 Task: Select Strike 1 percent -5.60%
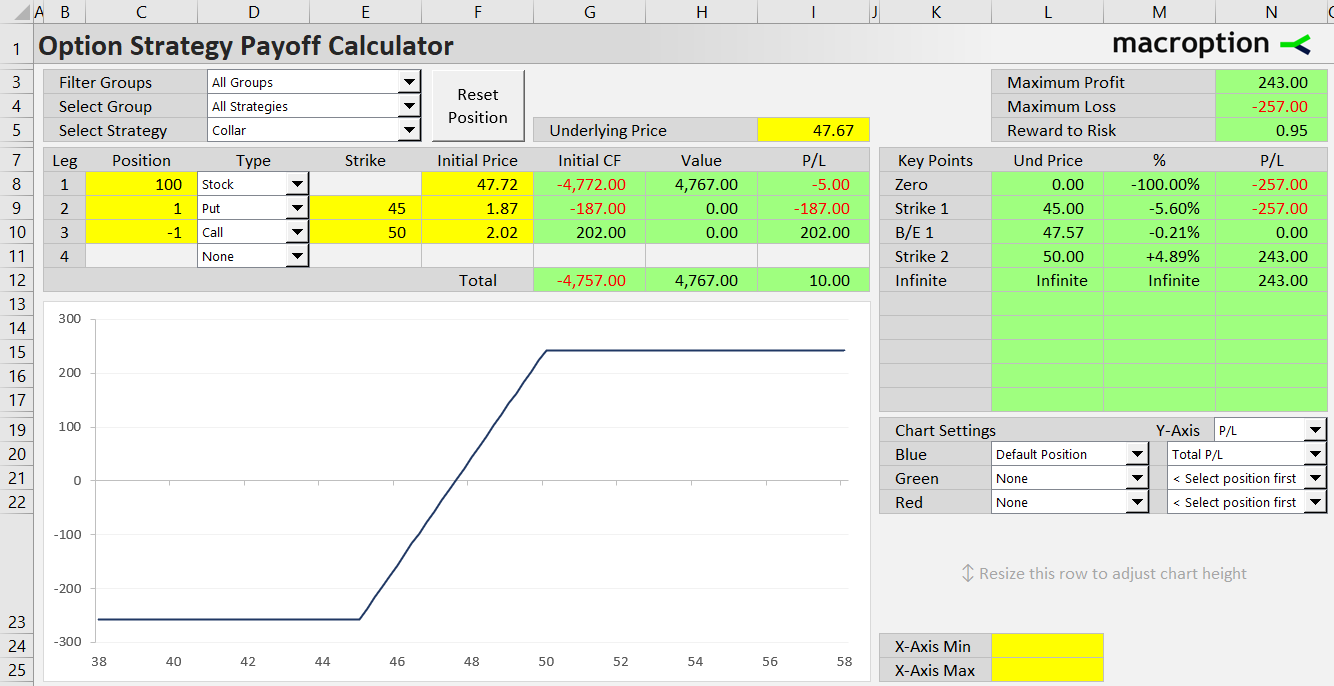1159,208
